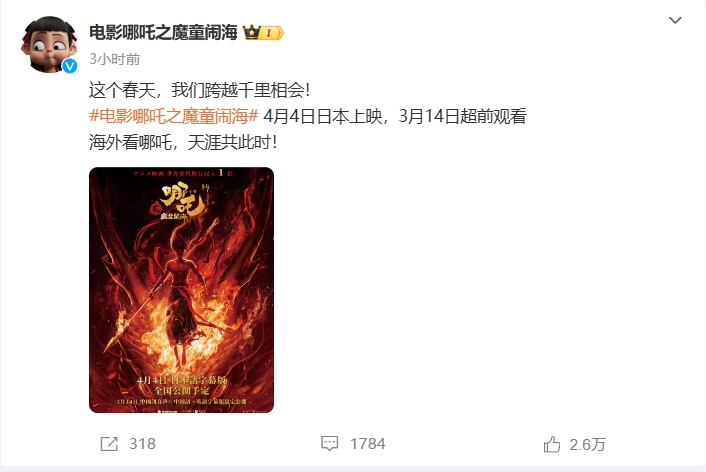Open the orange #电影哪吒之魔童闹海# hashtag
706x472 pixels.
click(x=173, y=116)
